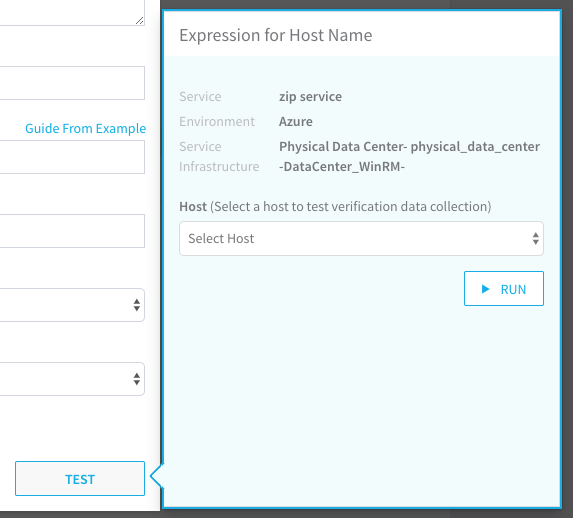Click the Expression for Host Name title
573x518 pixels.
[x=276, y=35]
